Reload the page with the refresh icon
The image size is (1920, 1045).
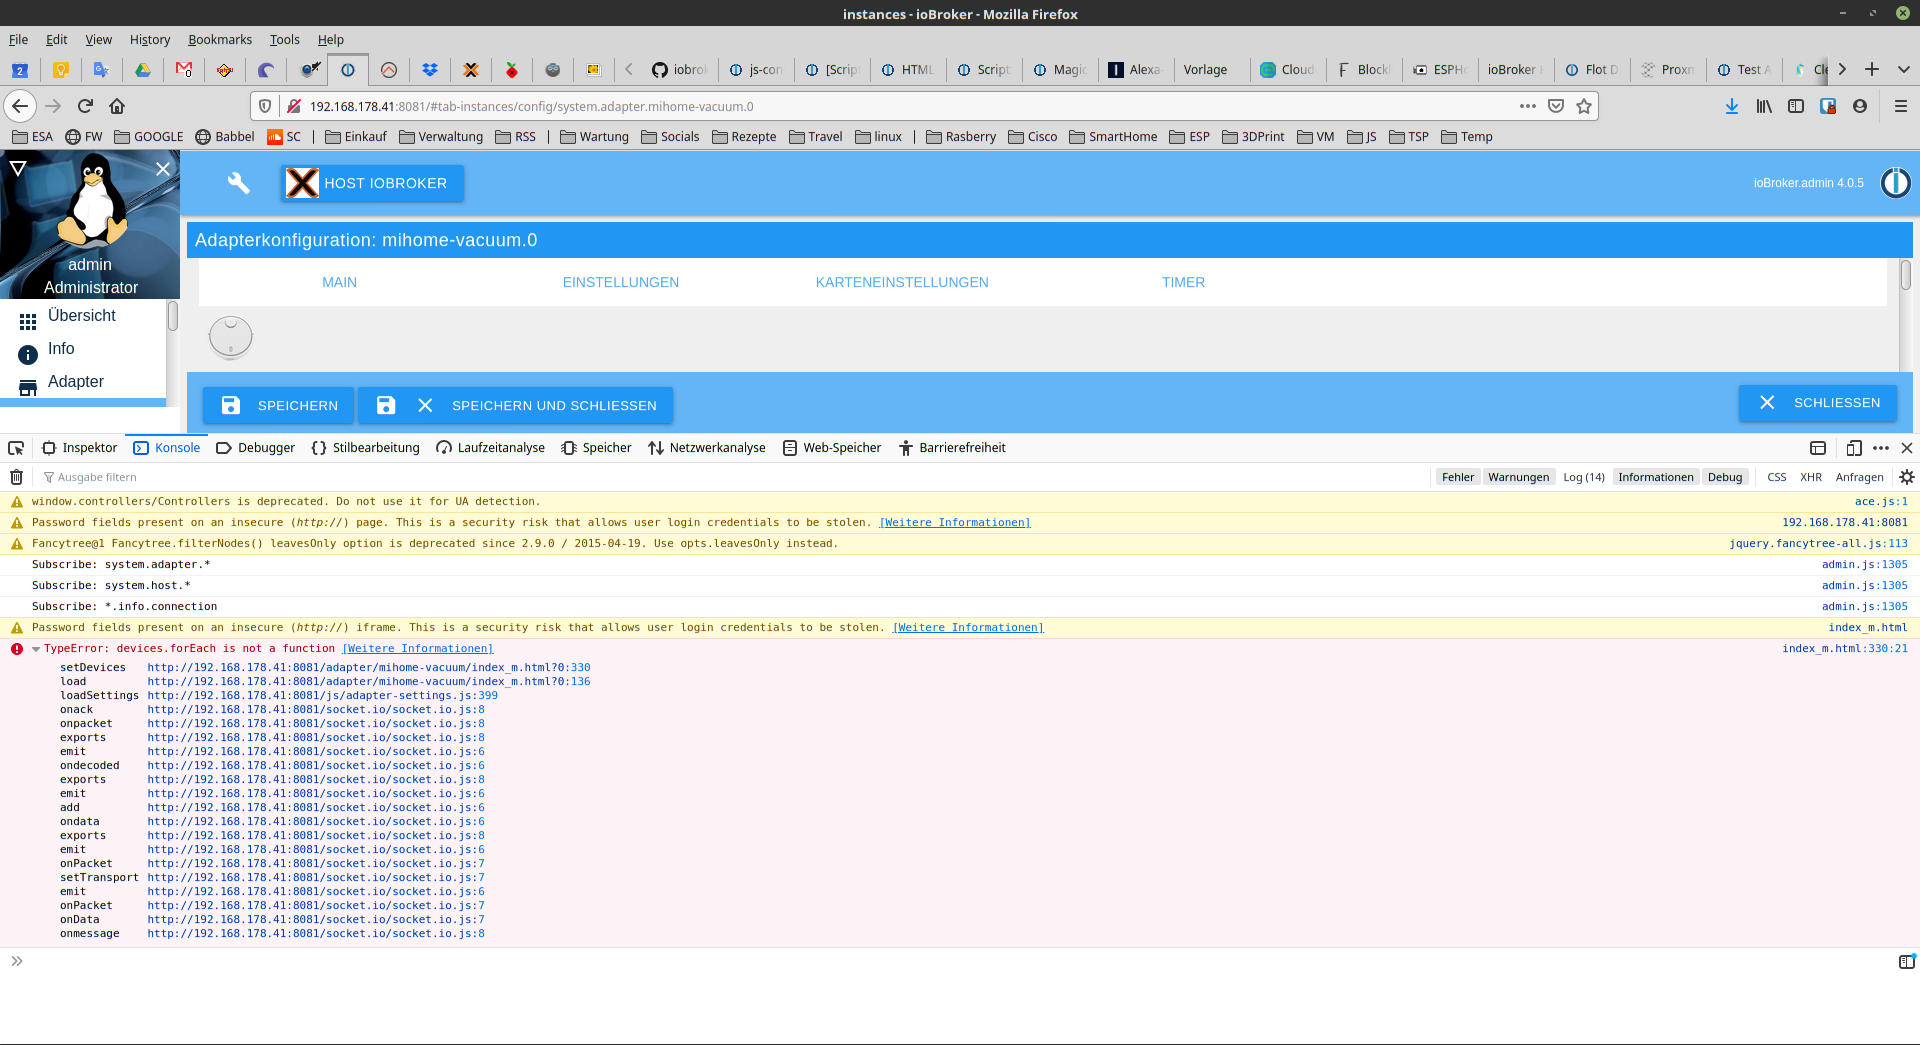(x=85, y=106)
